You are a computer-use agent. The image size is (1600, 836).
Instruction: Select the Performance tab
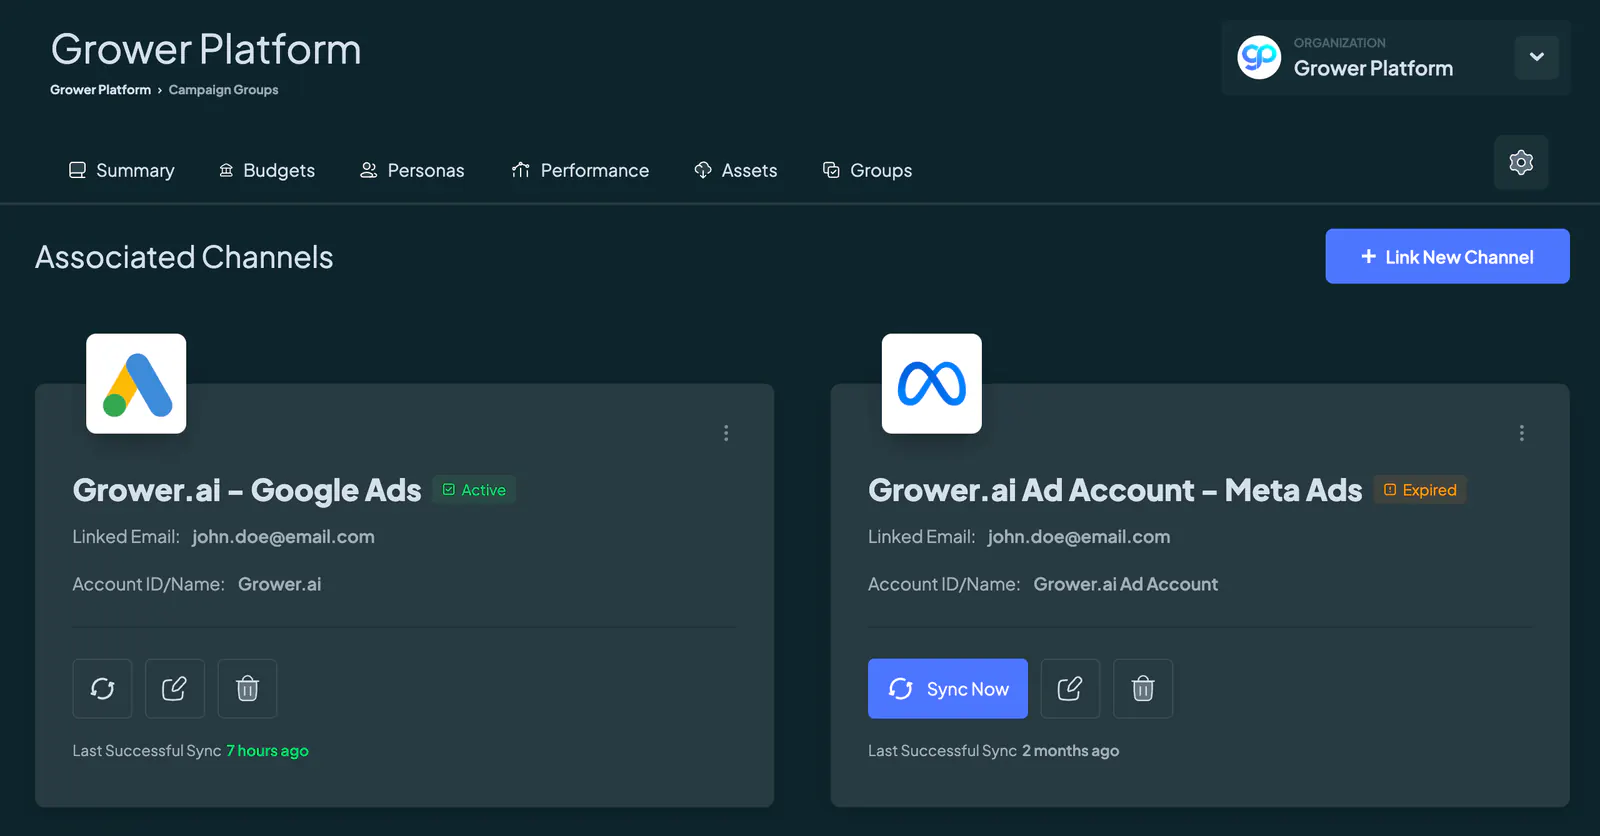pos(580,170)
